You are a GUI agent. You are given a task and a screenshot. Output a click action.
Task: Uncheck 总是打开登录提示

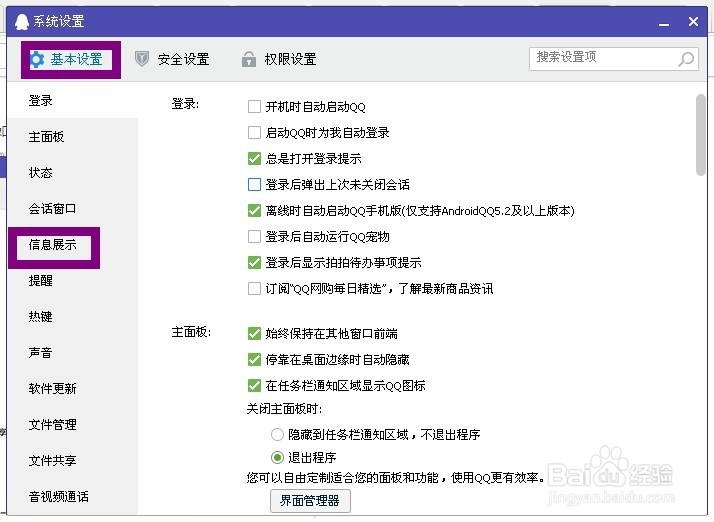coord(254,159)
